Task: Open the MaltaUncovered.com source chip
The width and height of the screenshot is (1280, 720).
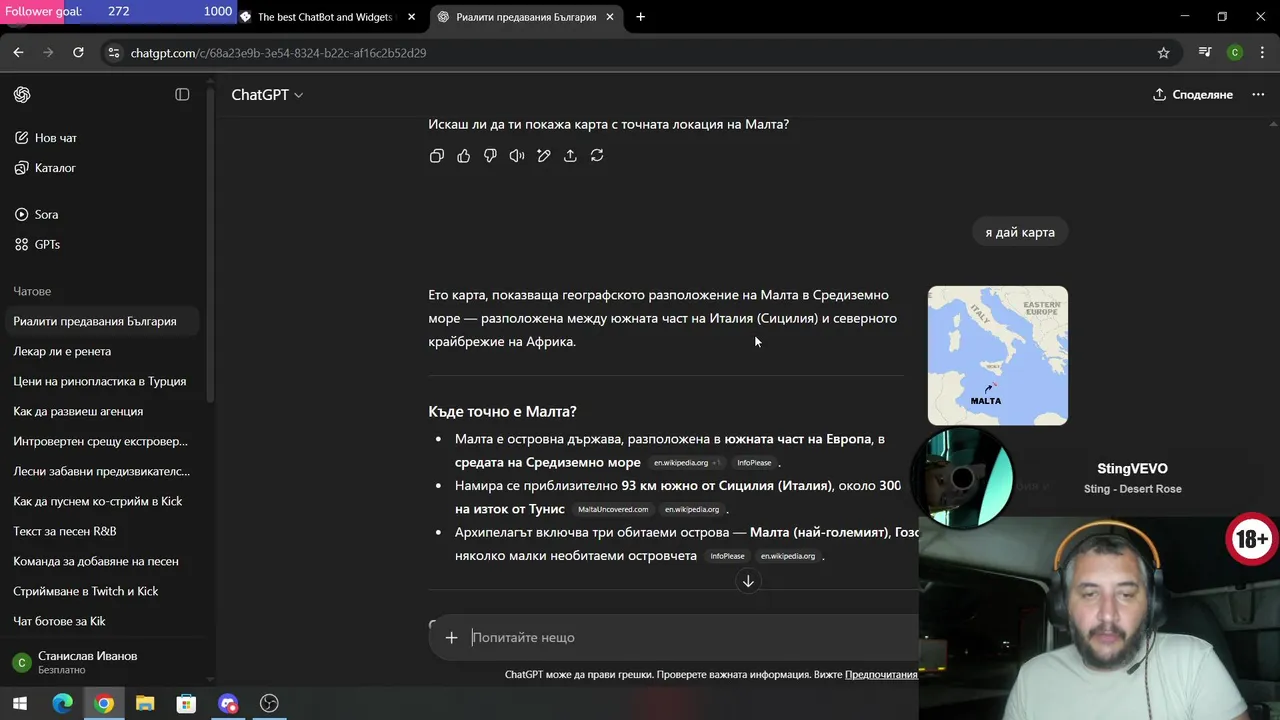Action: pyautogui.click(x=613, y=510)
